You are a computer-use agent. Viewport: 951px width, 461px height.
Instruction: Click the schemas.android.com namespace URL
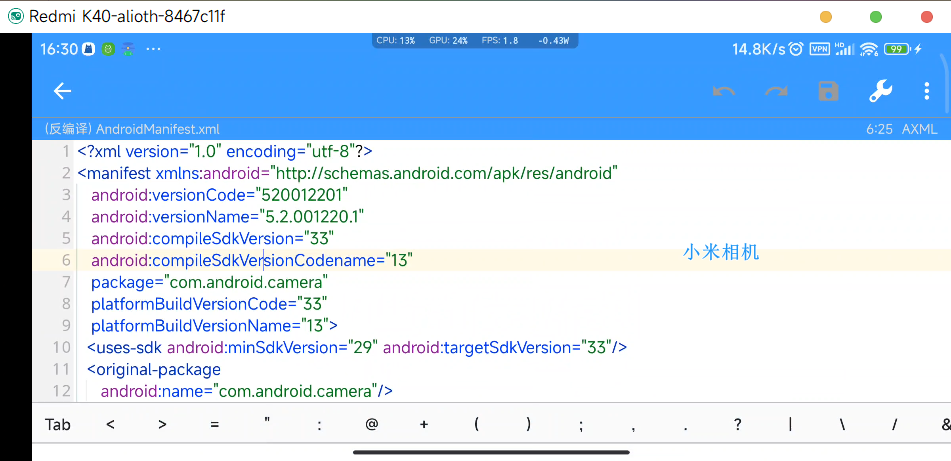point(444,173)
